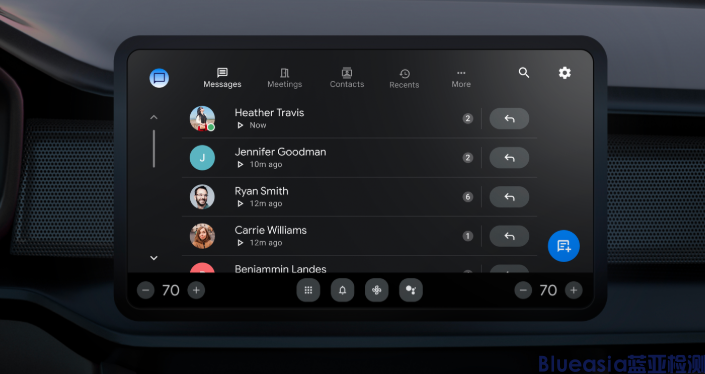Reply to Ryan Smith message
Screen dimensions: 705x374
pos(509,197)
